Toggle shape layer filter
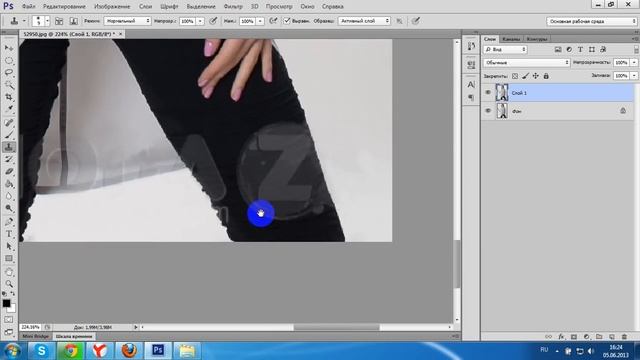This screenshot has width=640, height=360. pyautogui.click(x=592, y=49)
